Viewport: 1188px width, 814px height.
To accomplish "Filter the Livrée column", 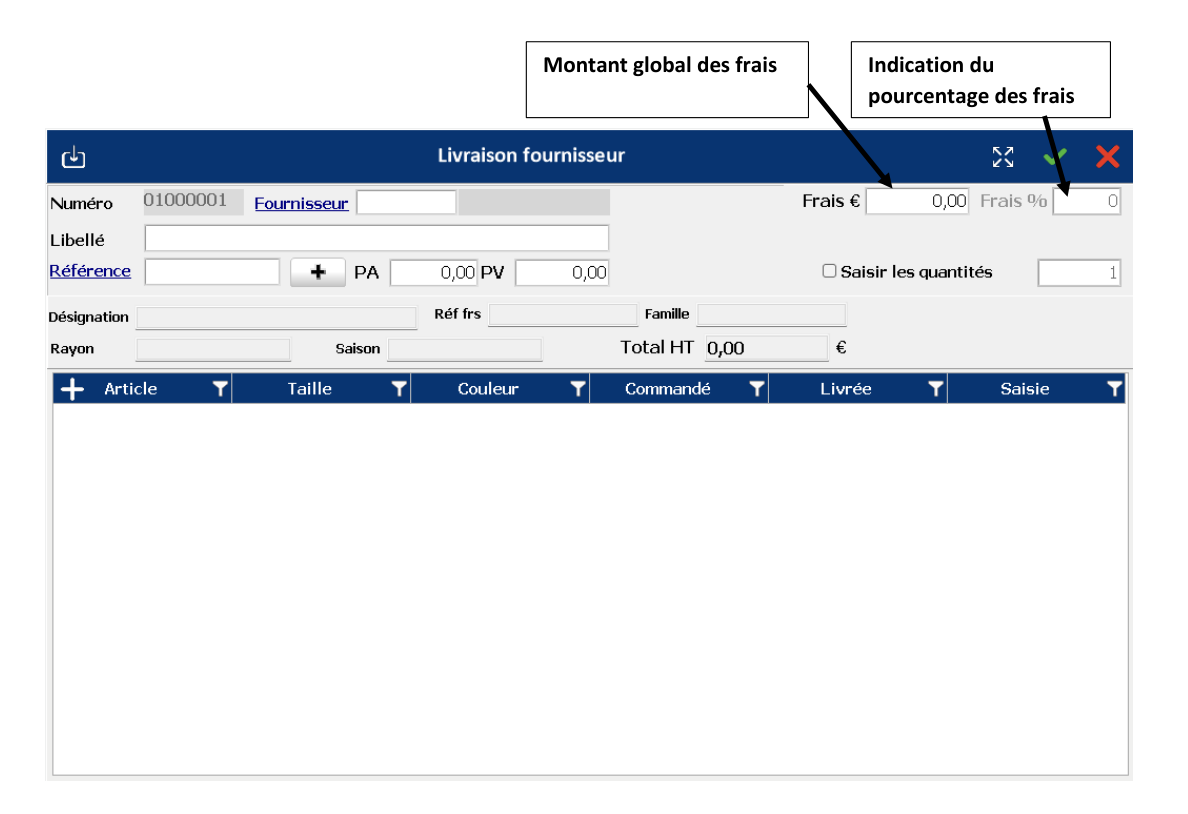I will click(935, 389).
